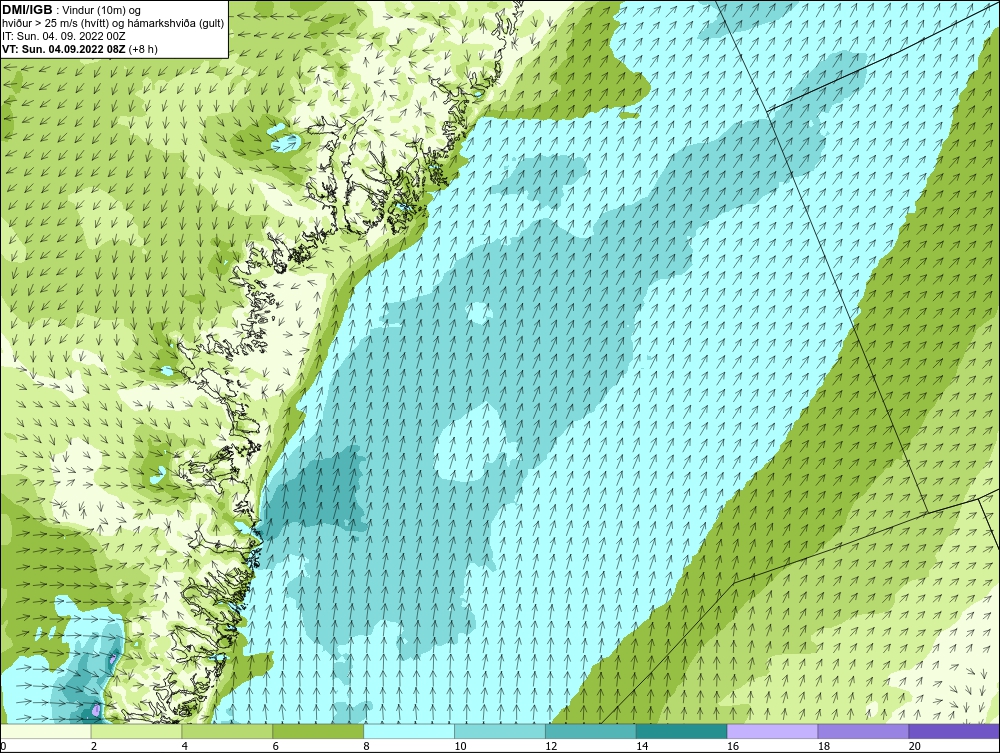Click the 'IT: Sun. 04. 09. 2022 00Z' line
1000x753 pixels.
click(x=64, y=36)
